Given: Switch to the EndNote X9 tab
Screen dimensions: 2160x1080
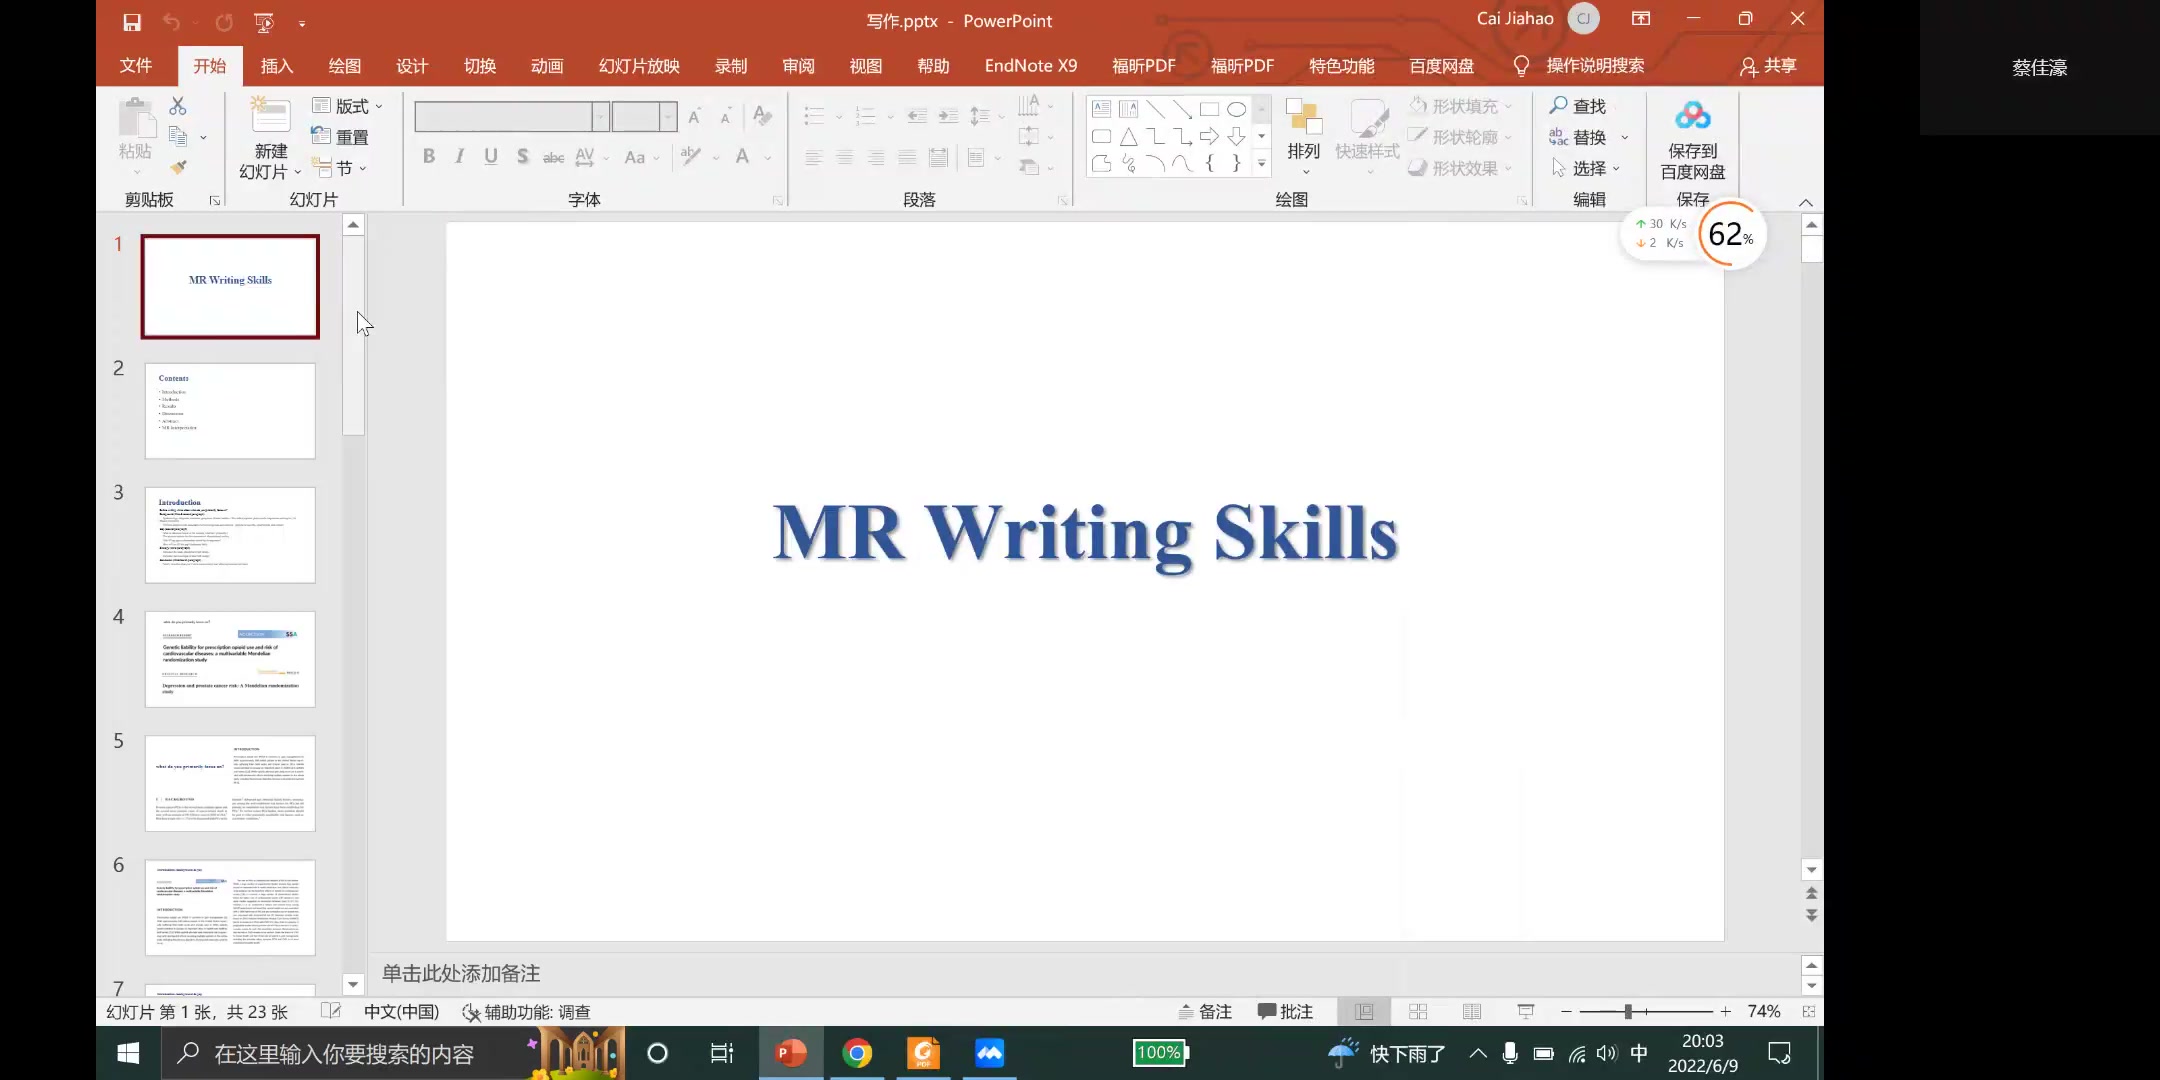Looking at the screenshot, I should [x=1031, y=65].
